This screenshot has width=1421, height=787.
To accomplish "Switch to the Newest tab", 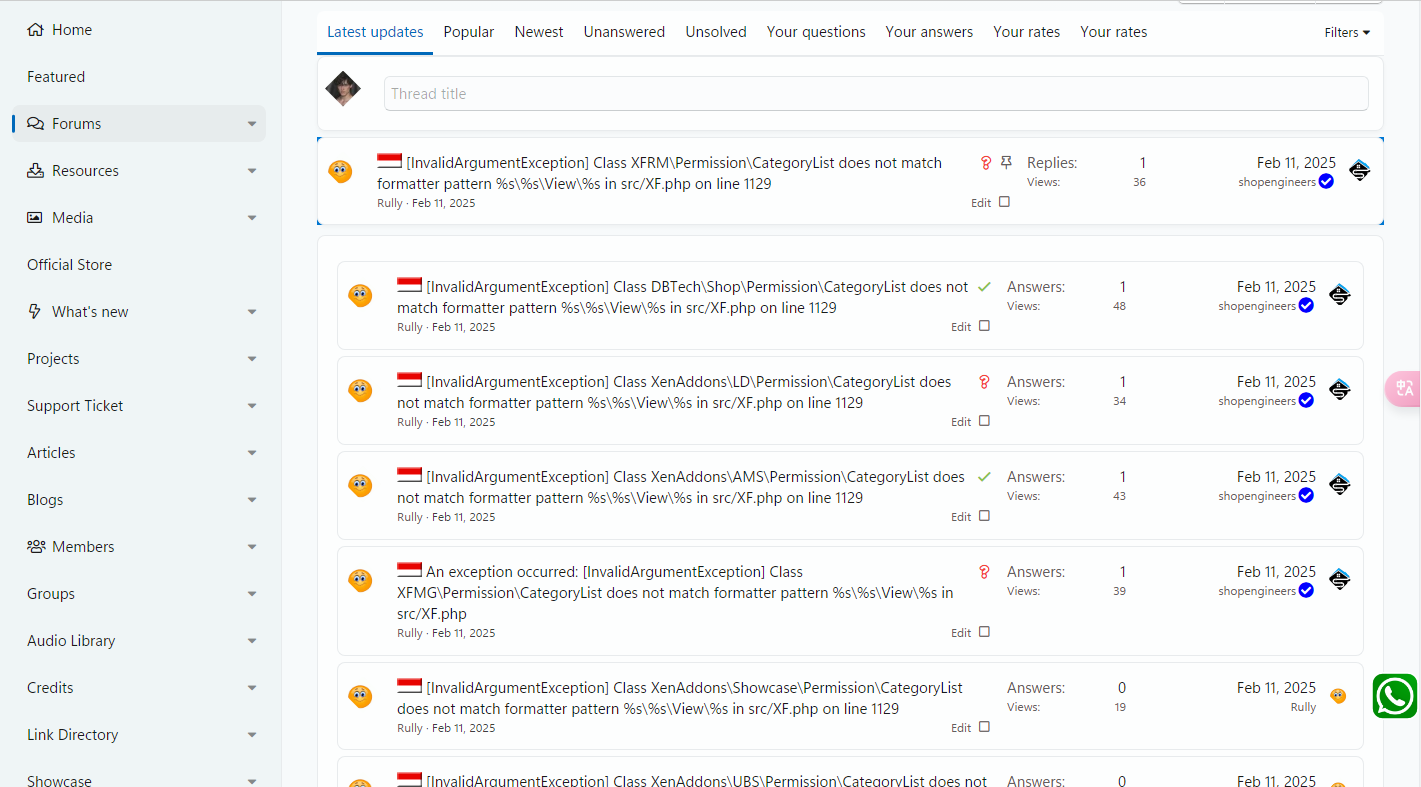I will [539, 32].
